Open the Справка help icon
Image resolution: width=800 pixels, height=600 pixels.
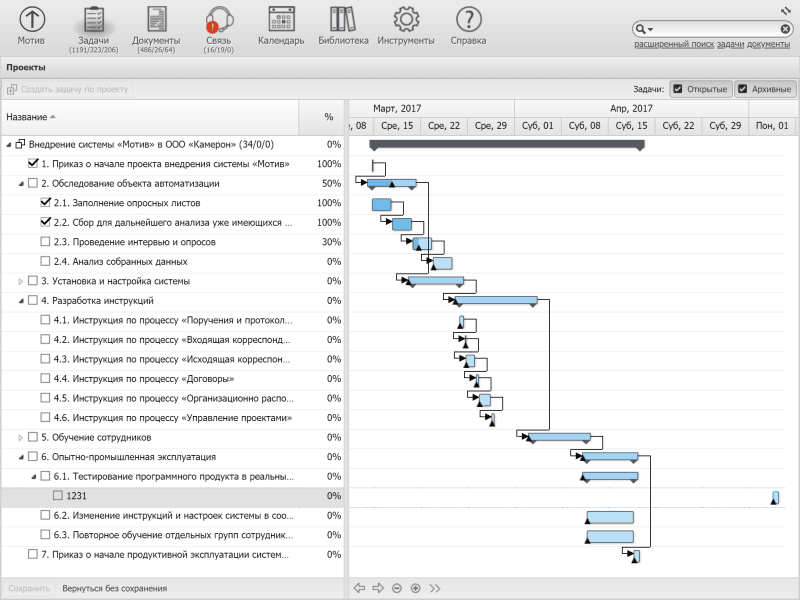(468, 20)
